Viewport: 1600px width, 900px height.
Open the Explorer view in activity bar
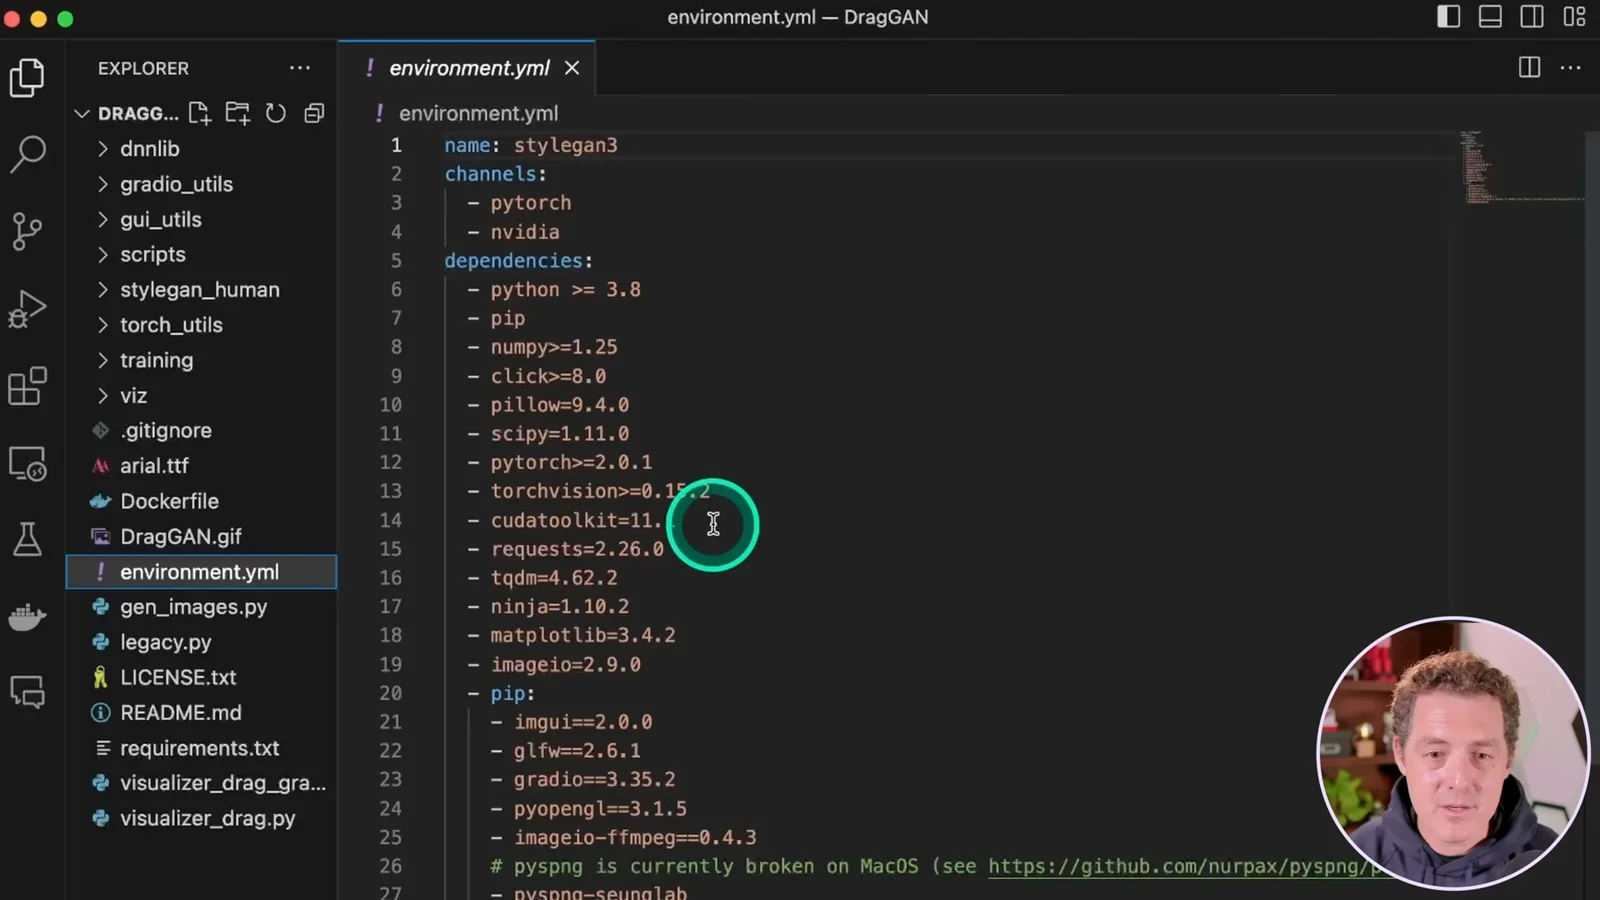coord(27,77)
